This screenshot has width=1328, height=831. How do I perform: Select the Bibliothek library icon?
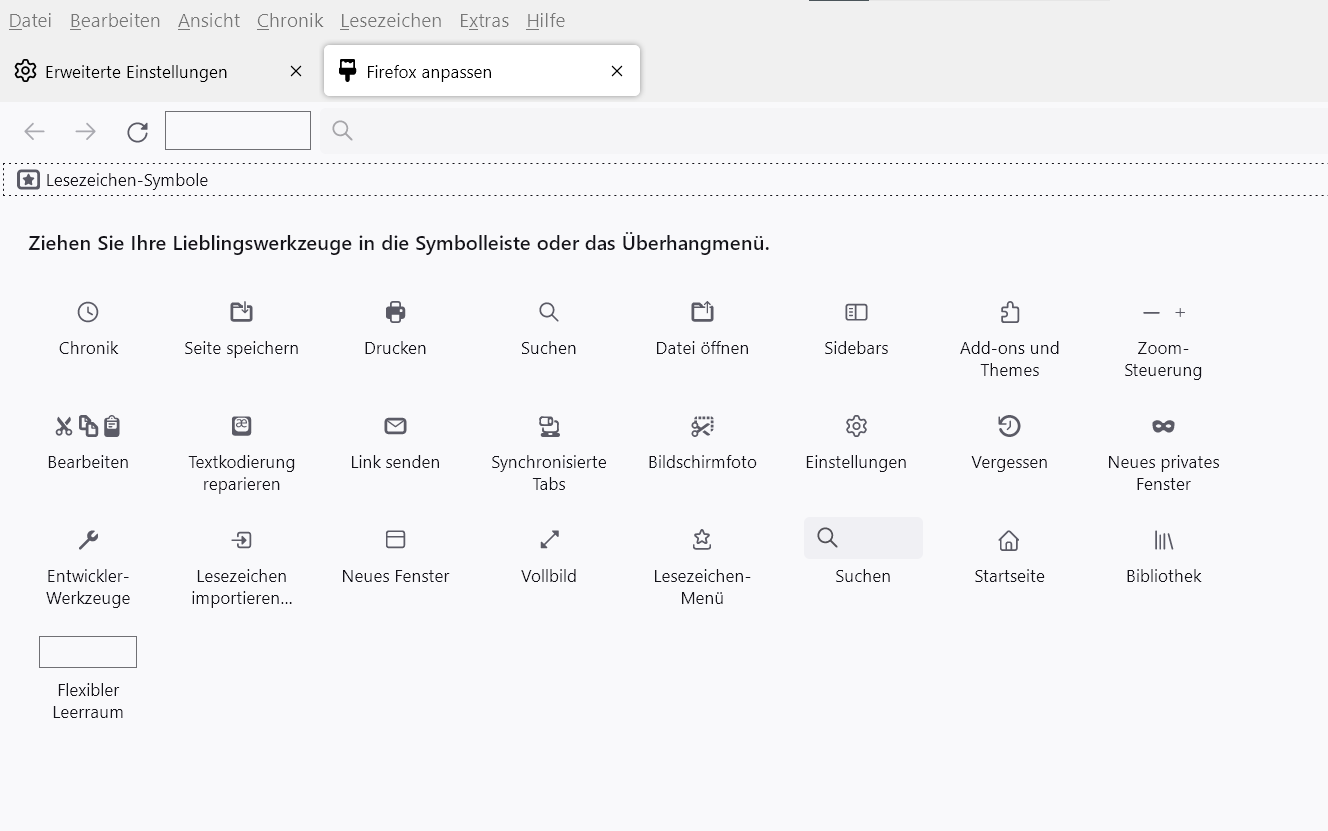pos(1163,540)
